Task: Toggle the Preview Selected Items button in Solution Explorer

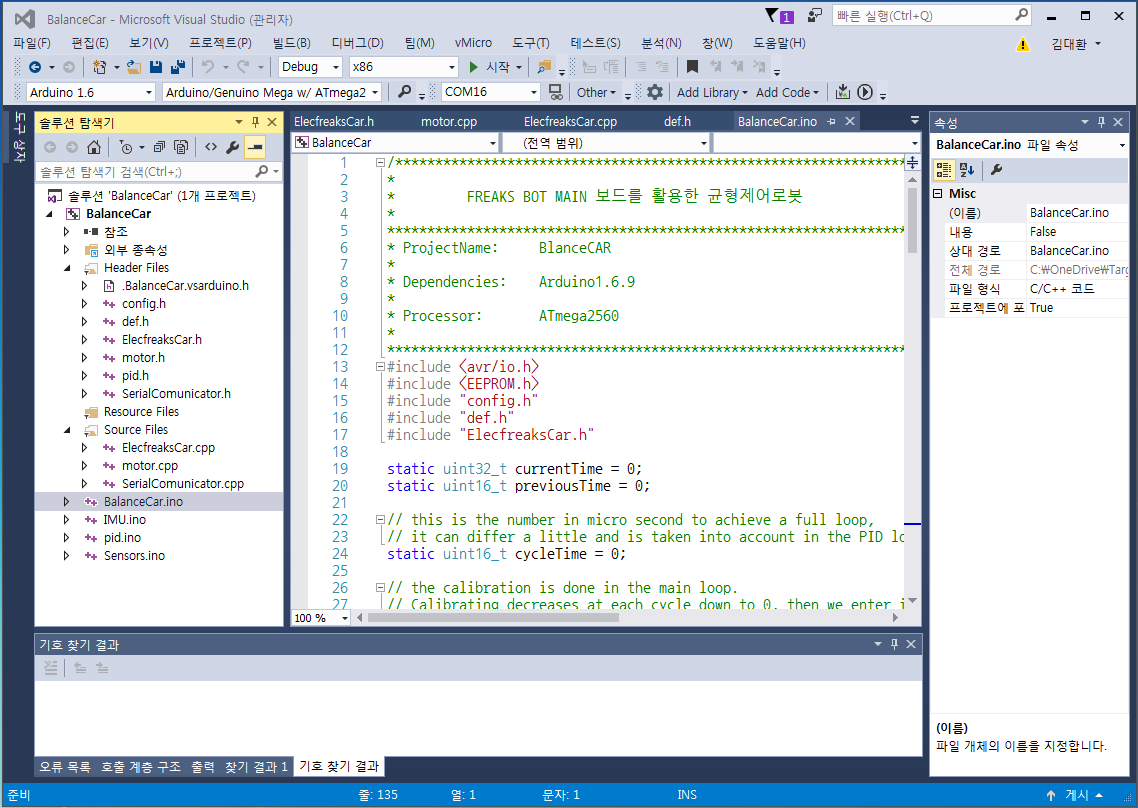Action: click(x=255, y=147)
